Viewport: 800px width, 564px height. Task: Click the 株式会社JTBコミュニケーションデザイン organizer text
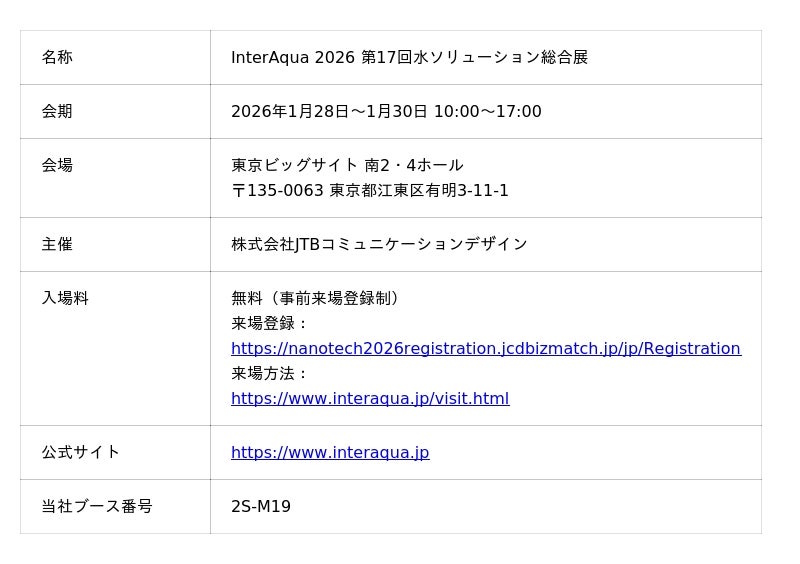click(x=379, y=245)
